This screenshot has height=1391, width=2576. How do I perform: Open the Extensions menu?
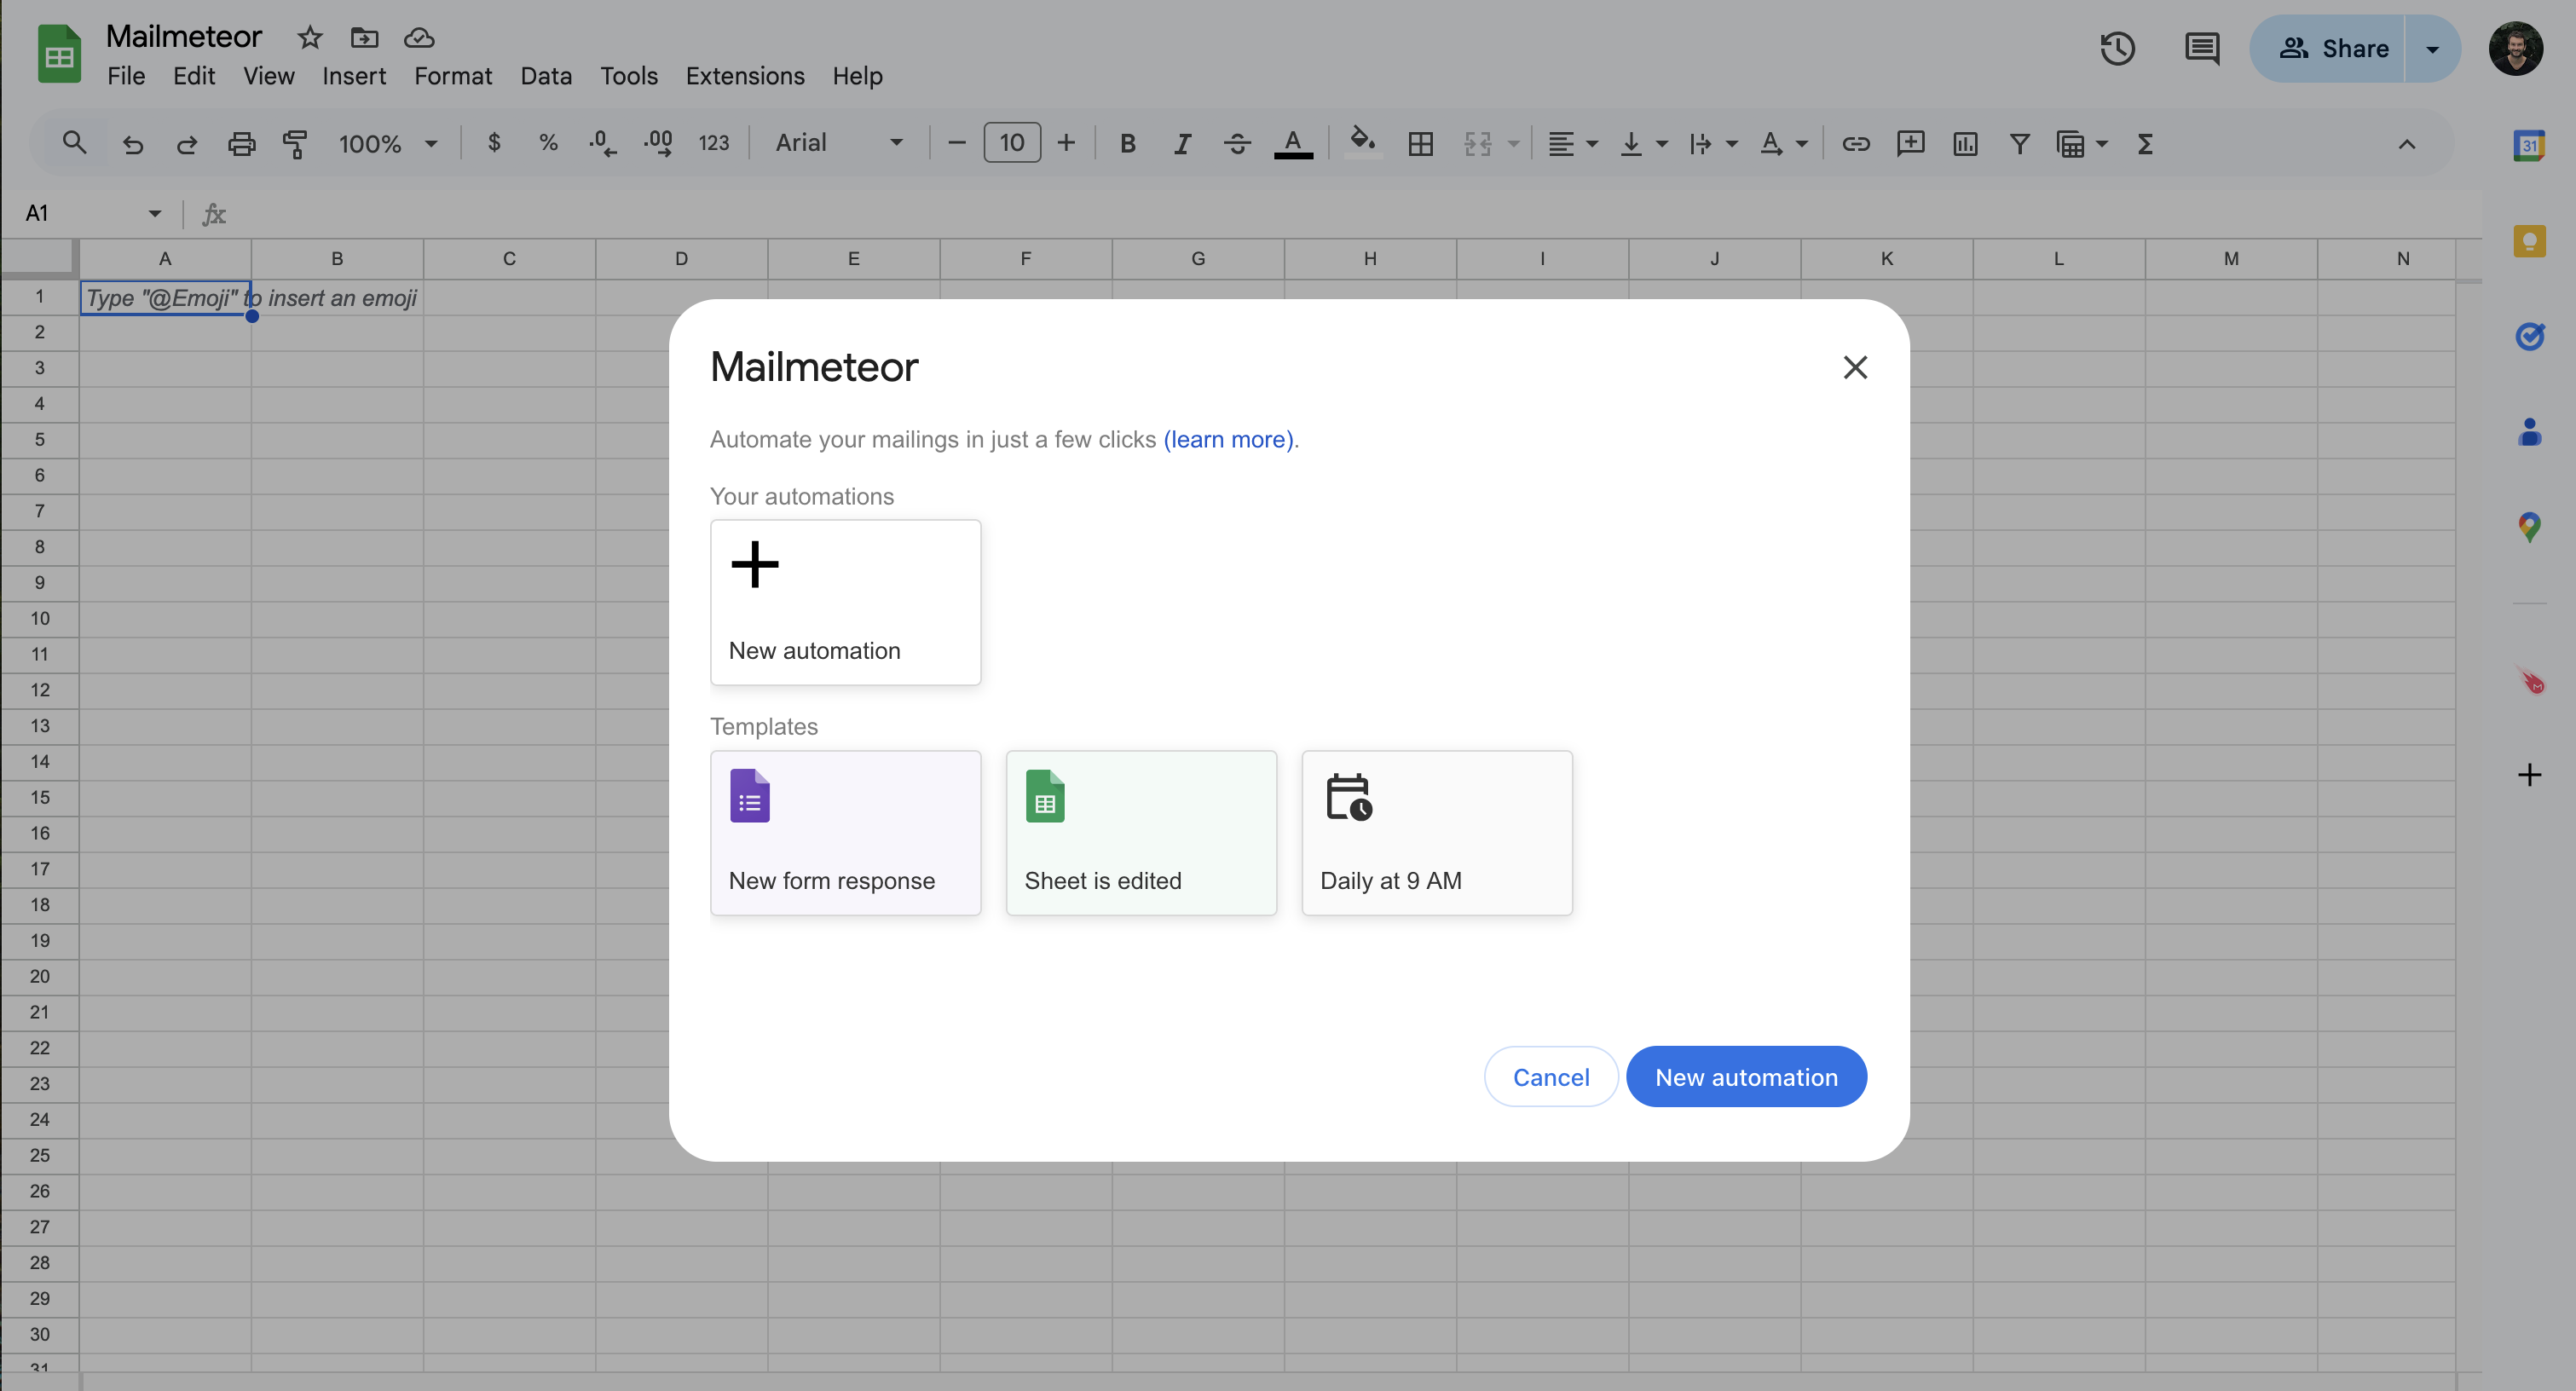[x=744, y=76]
